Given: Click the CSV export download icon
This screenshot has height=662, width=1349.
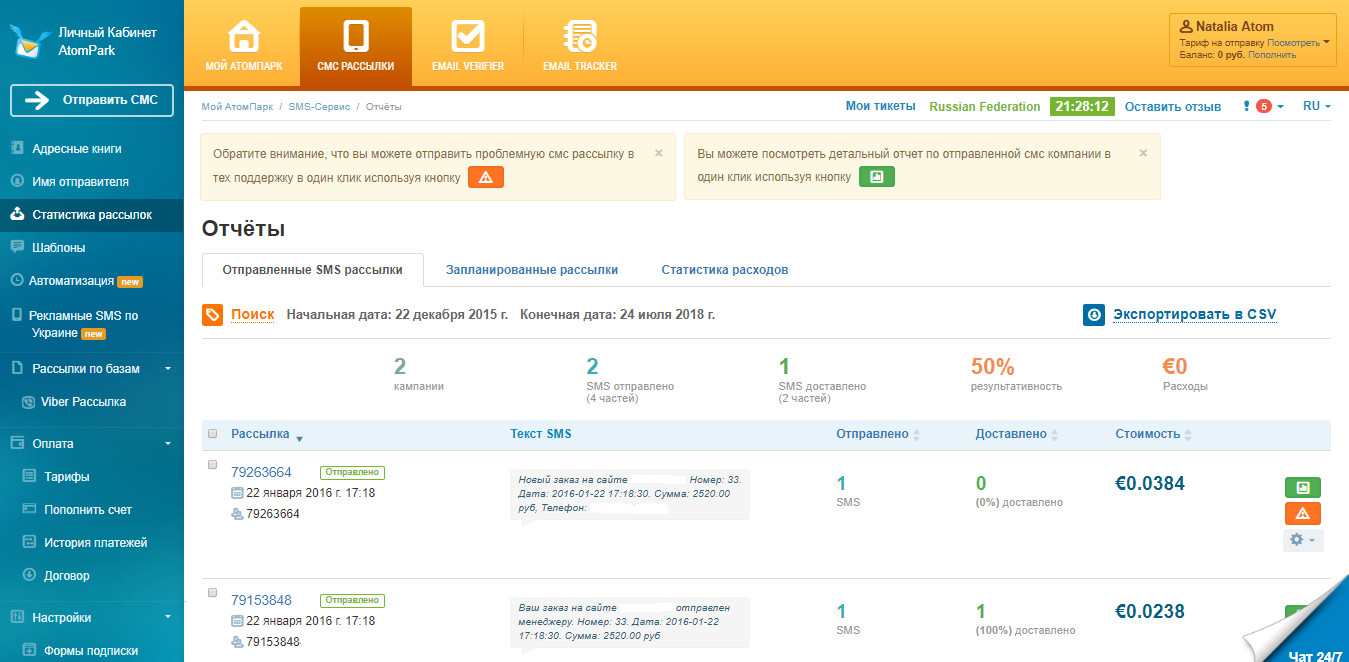Looking at the screenshot, I should click(1094, 315).
